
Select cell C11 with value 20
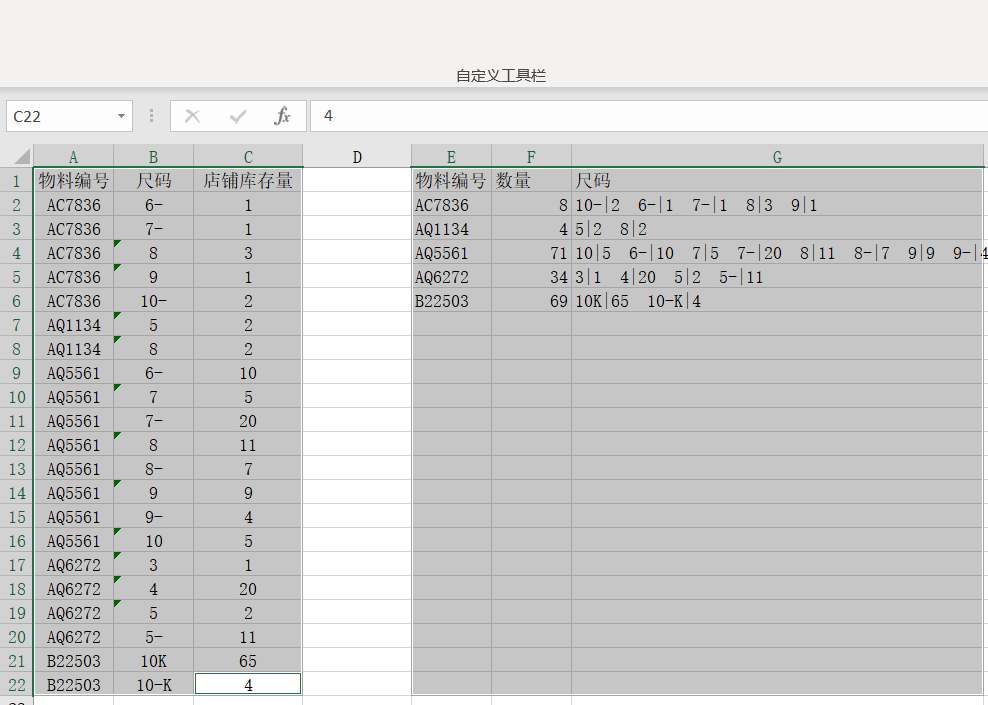pyautogui.click(x=248, y=421)
